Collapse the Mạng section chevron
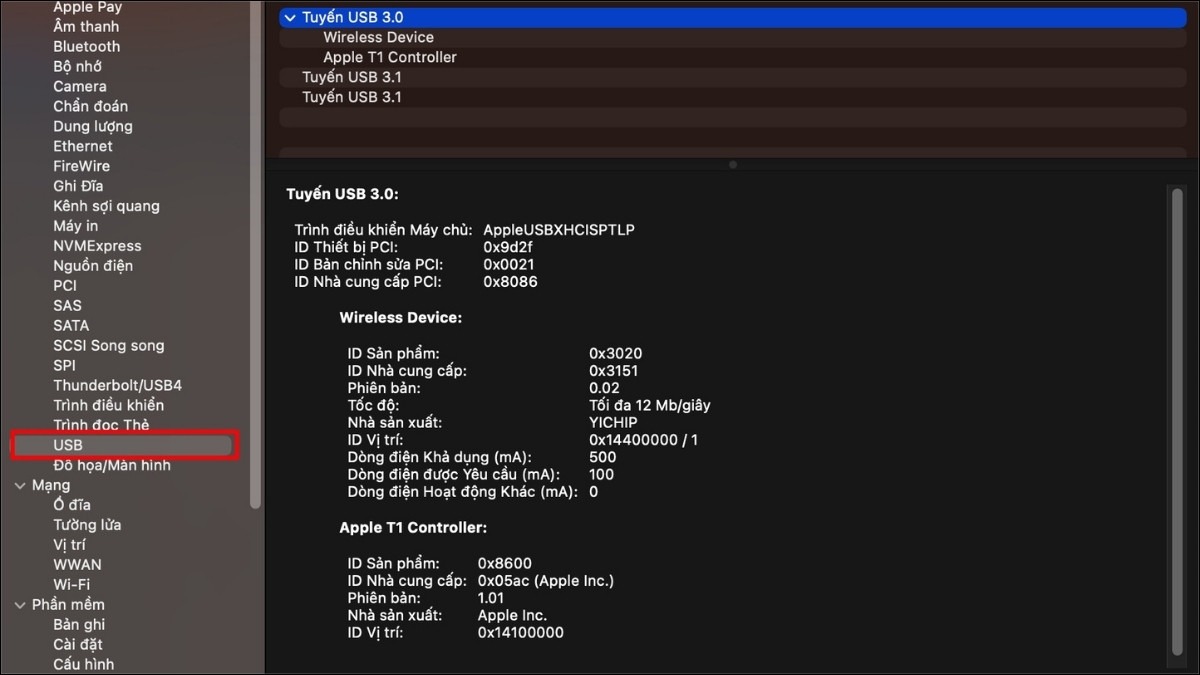This screenshot has height=675, width=1200. (x=20, y=486)
